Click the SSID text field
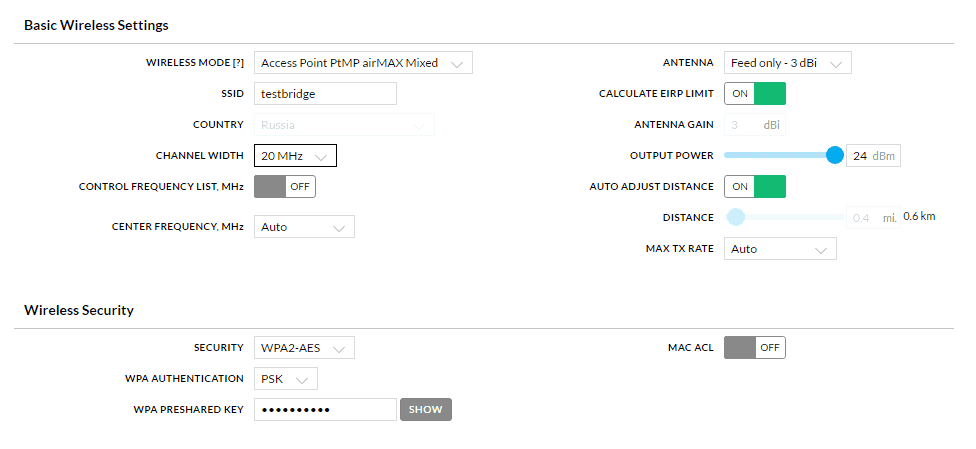Viewport: 976px width, 449px height. point(325,94)
